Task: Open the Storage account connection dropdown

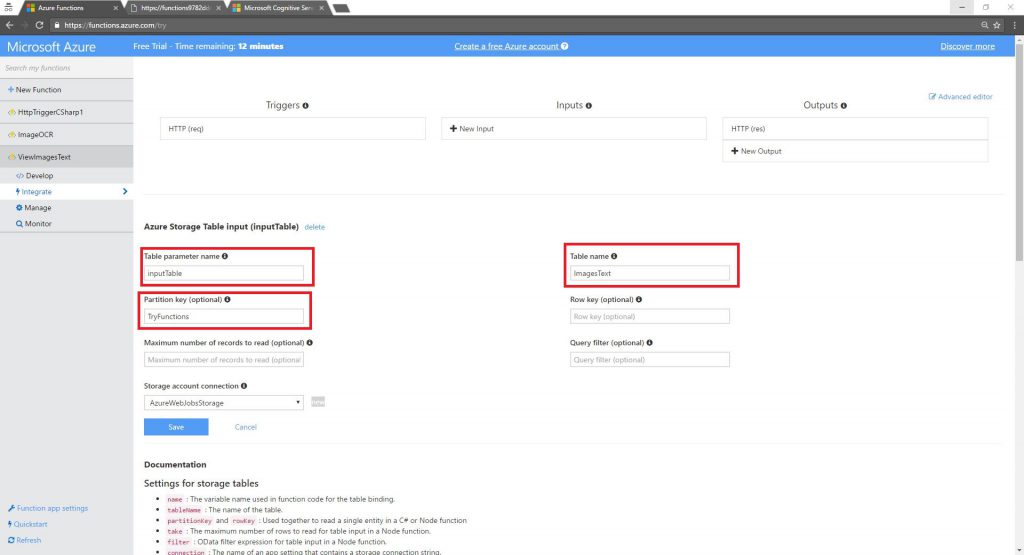Action: [x=224, y=402]
